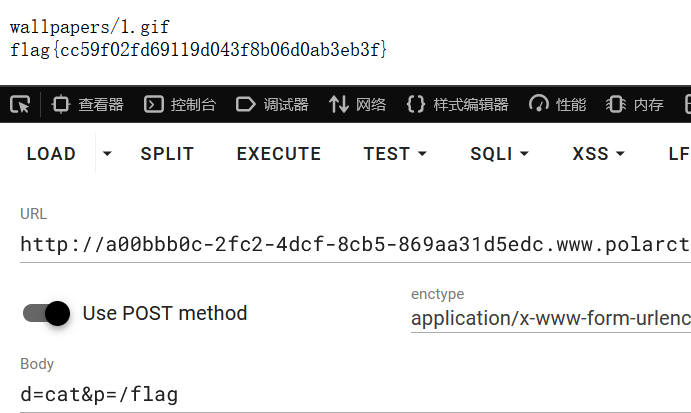
Task: Click the SPLIT button
Action: pyautogui.click(x=167, y=154)
